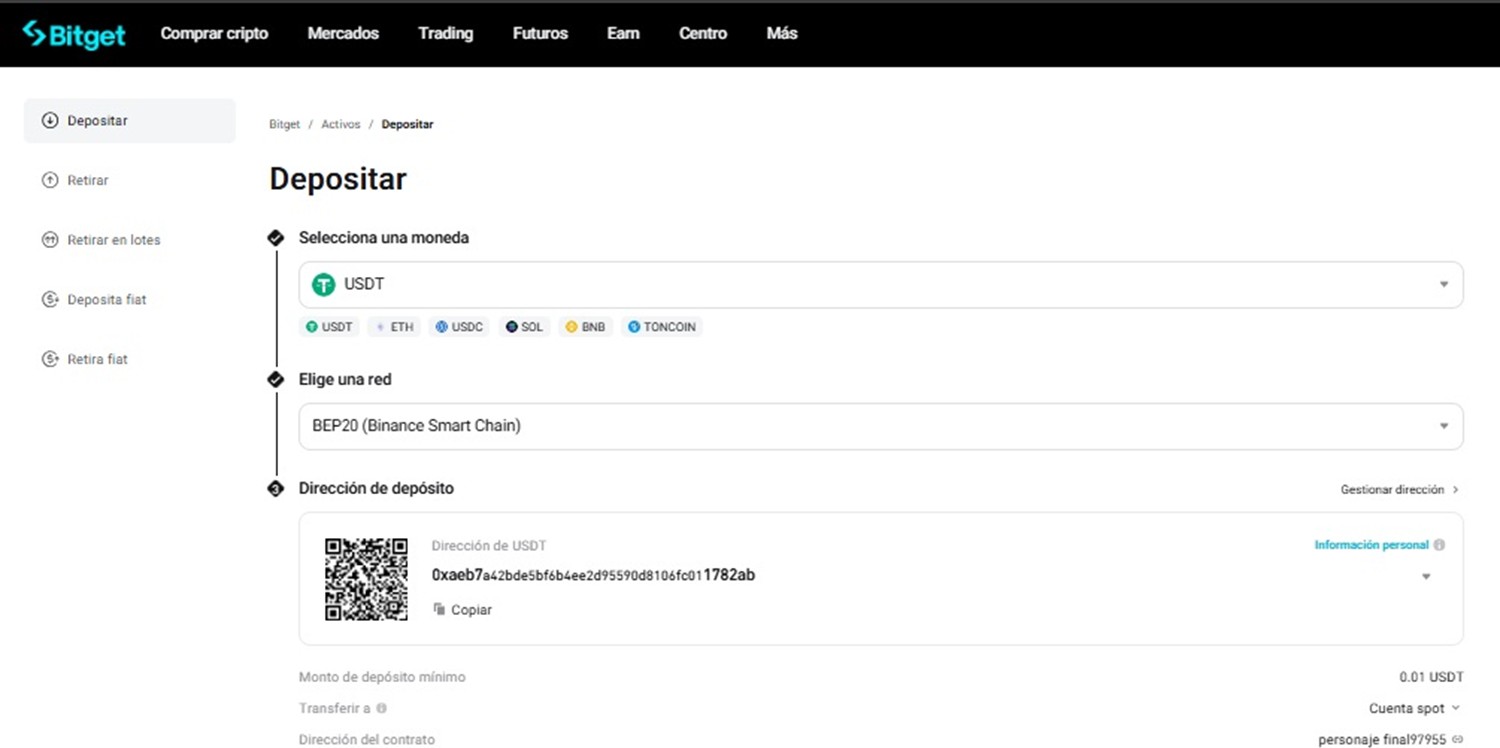Viewport: 1500px width, 748px height.
Task: Select the TONCOIN quick coin chip
Action: [x=661, y=327]
